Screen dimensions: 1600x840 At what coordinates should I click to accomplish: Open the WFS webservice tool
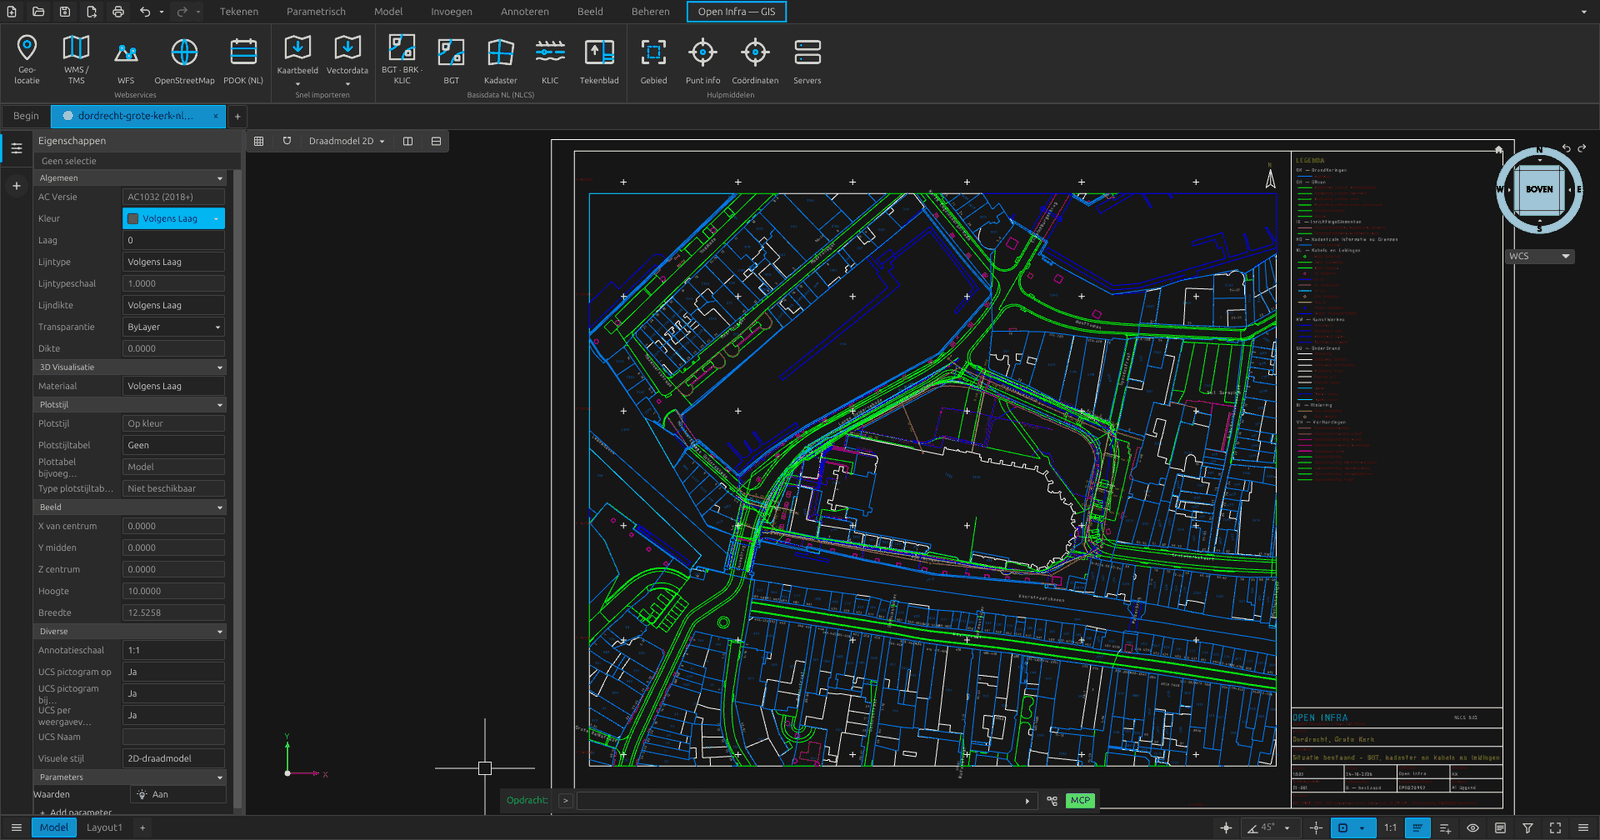[x=126, y=59]
